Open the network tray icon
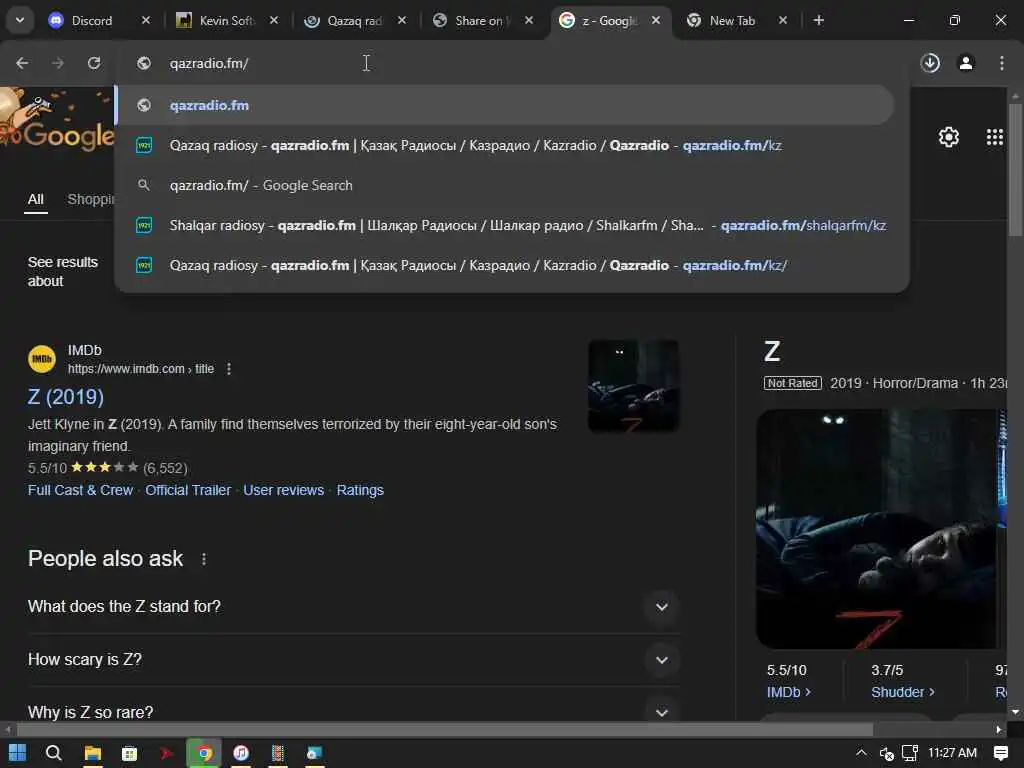 pos(910,753)
